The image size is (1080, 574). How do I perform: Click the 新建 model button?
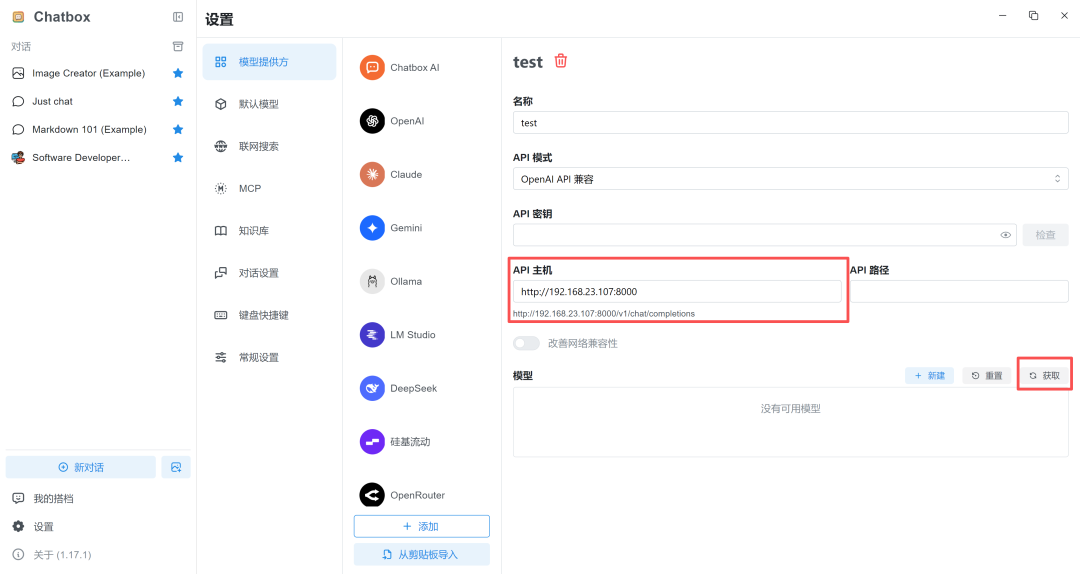point(929,376)
